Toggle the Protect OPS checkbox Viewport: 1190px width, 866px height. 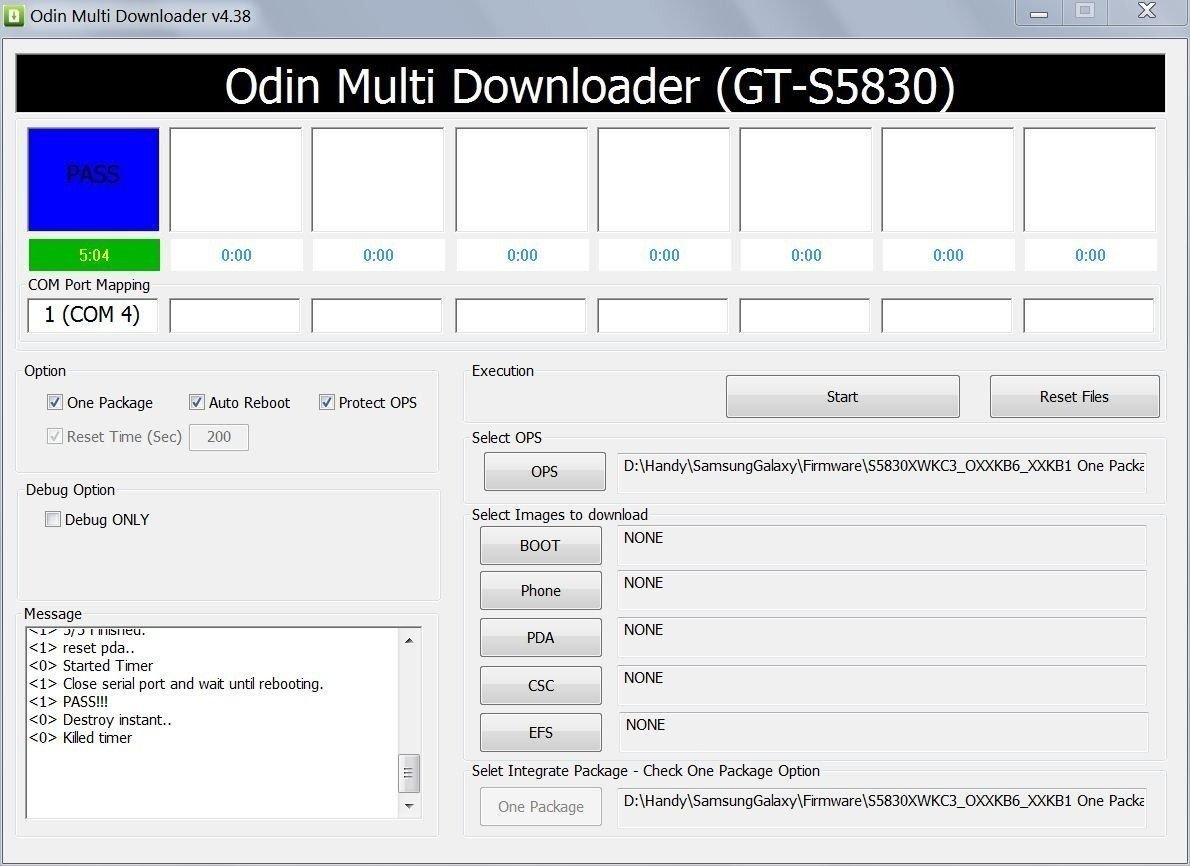click(326, 402)
